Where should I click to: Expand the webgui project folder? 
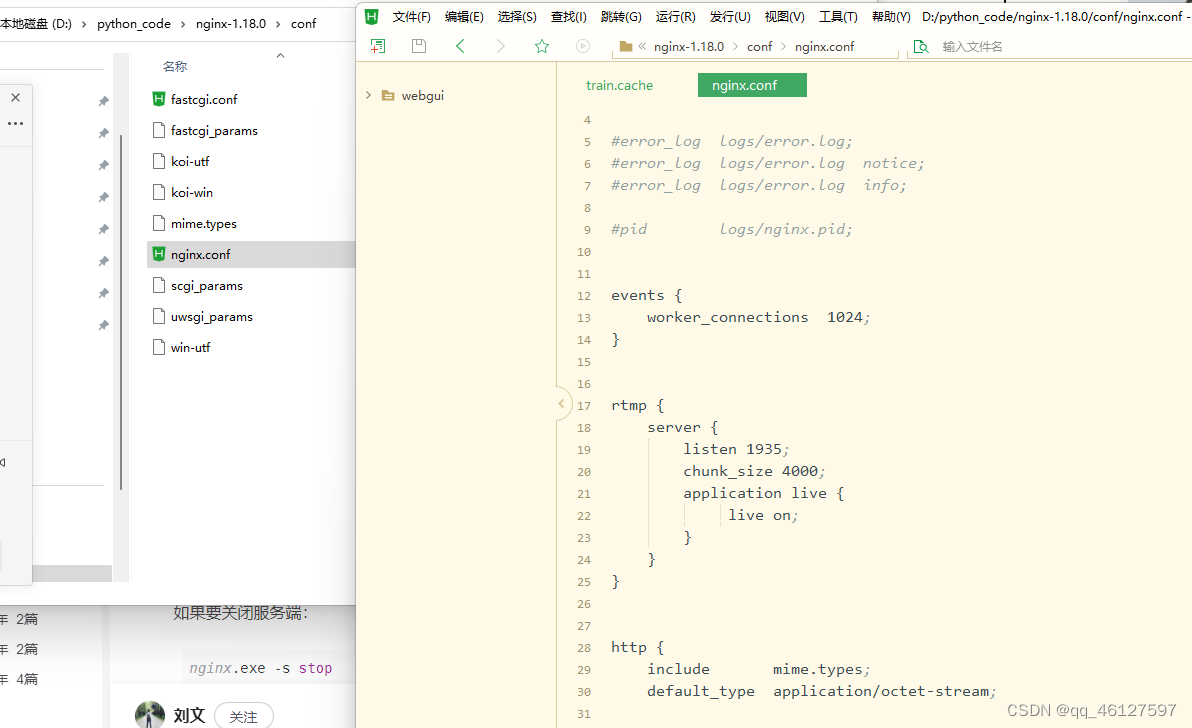[369, 96]
